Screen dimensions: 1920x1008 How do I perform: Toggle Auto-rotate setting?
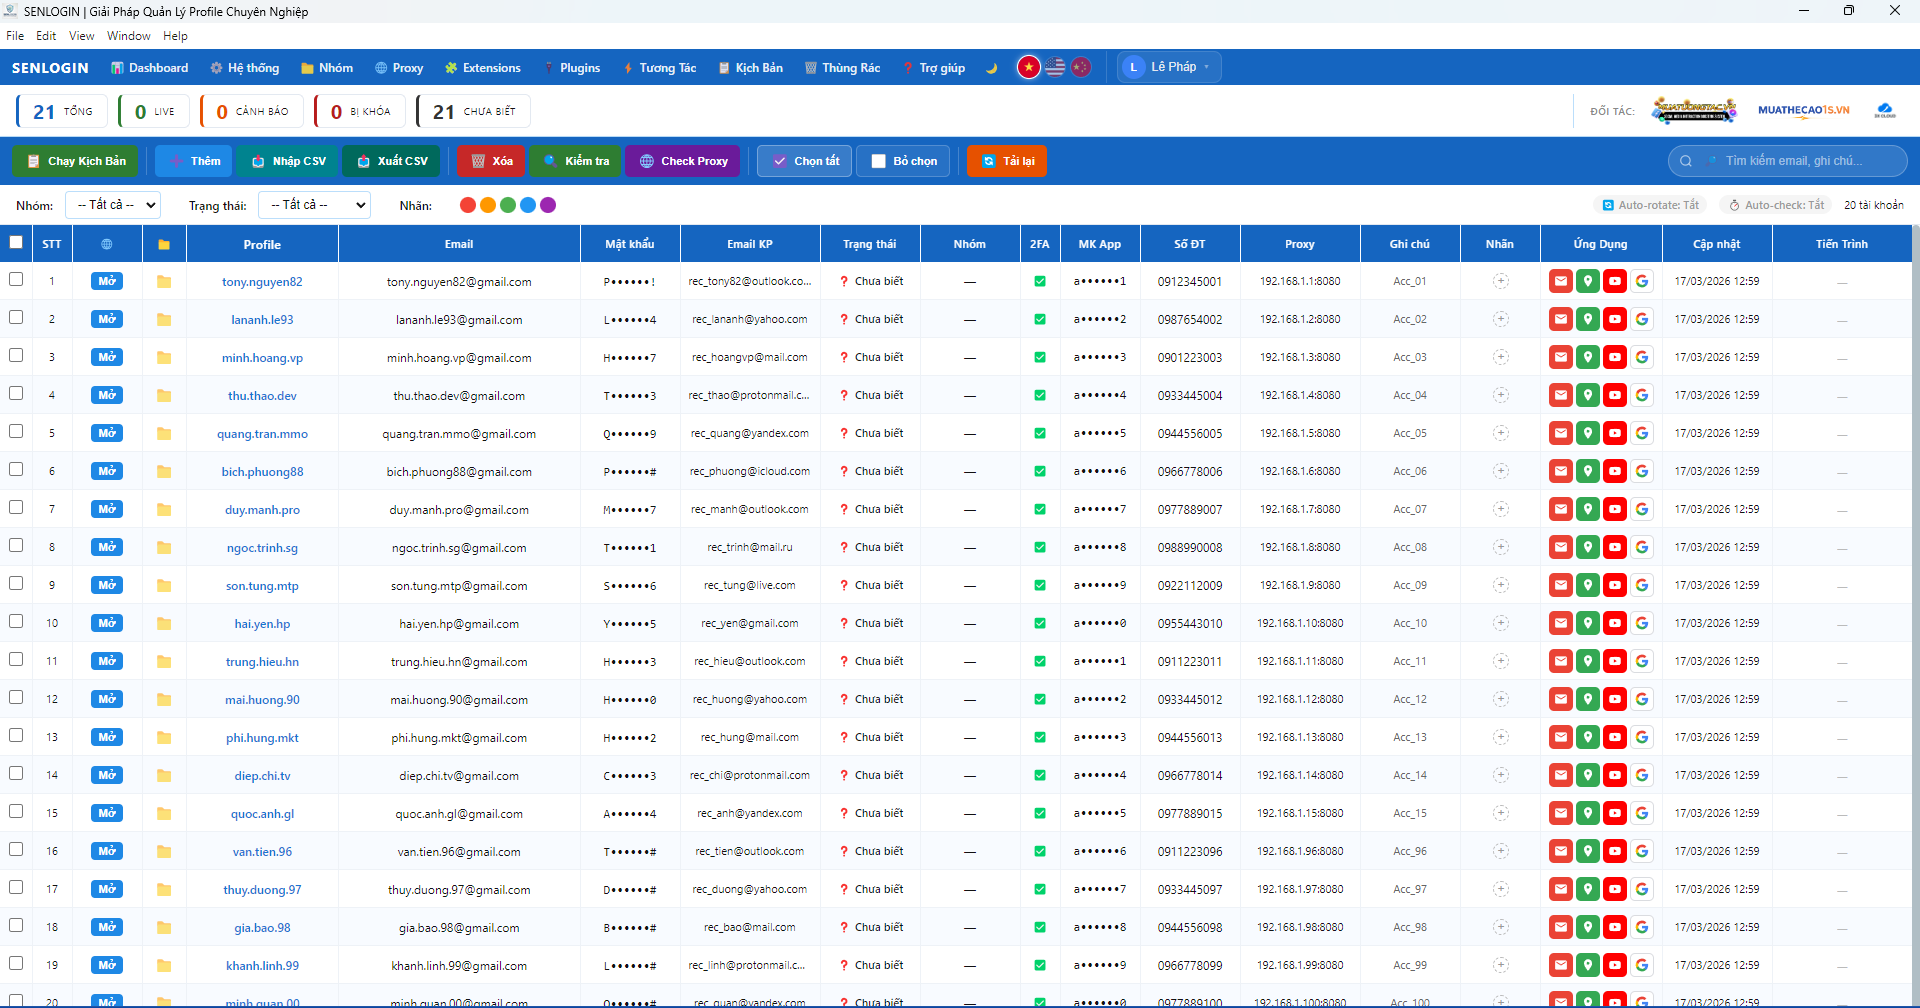click(1650, 205)
